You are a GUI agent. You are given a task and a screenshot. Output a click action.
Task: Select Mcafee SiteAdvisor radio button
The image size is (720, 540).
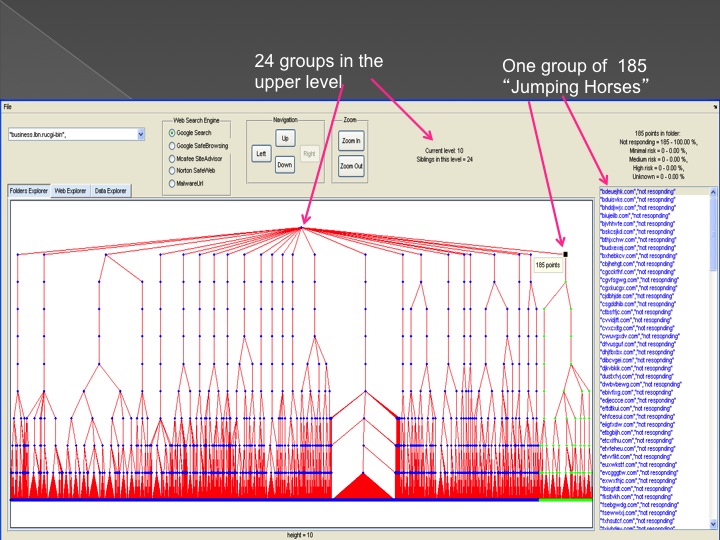click(x=172, y=159)
